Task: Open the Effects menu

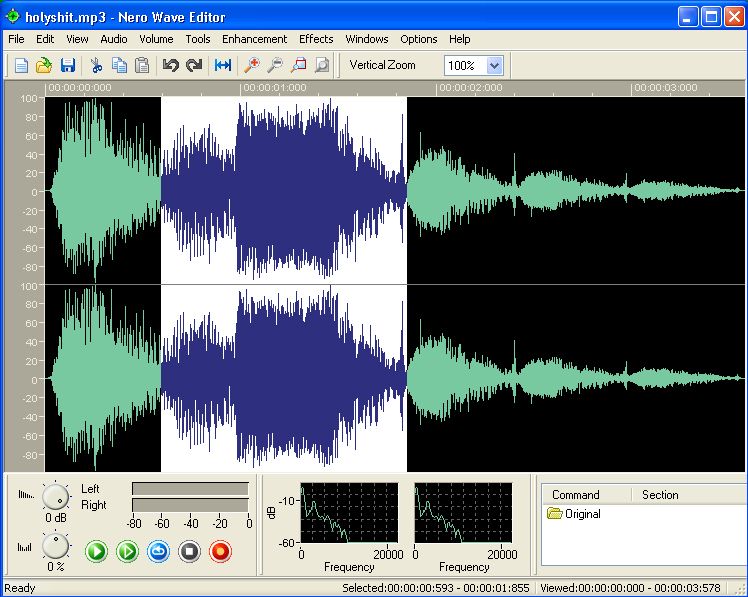Action: pos(316,39)
